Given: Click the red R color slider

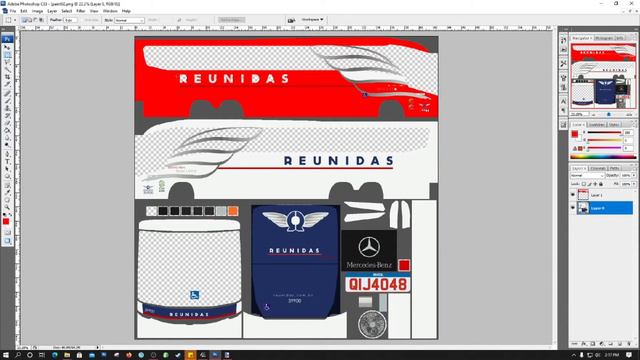Looking at the screenshot, I should tap(604, 133).
